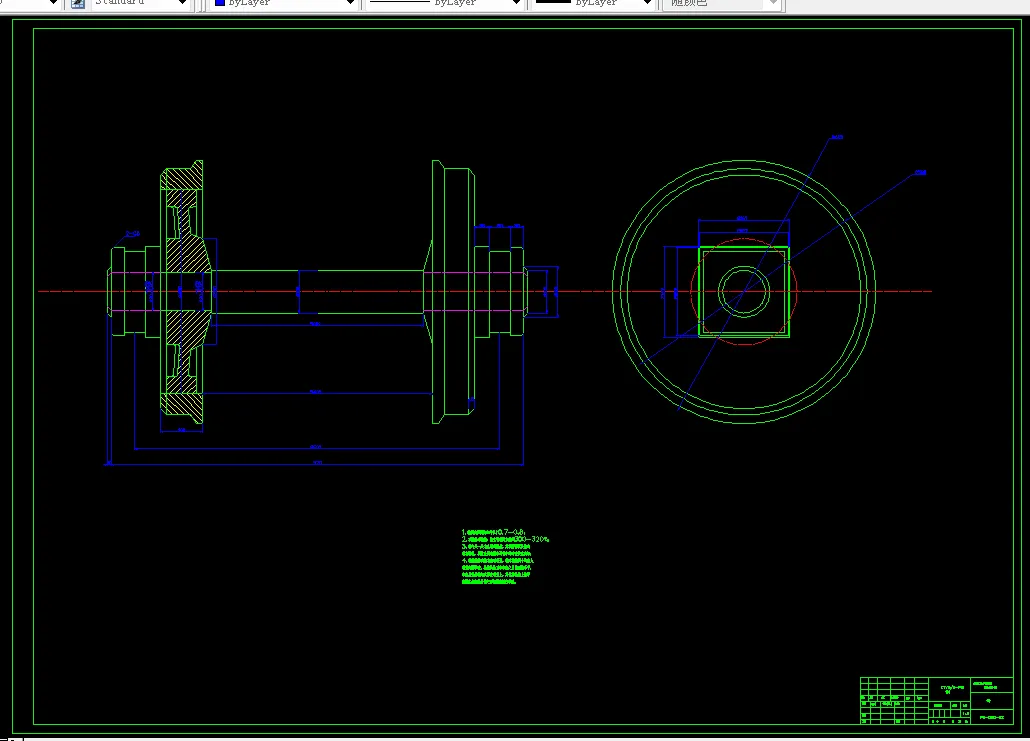Select the title block table on the drawing sheet
Image resolution: width=1030 pixels, height=741 pixels.
(x=937, y=701)
